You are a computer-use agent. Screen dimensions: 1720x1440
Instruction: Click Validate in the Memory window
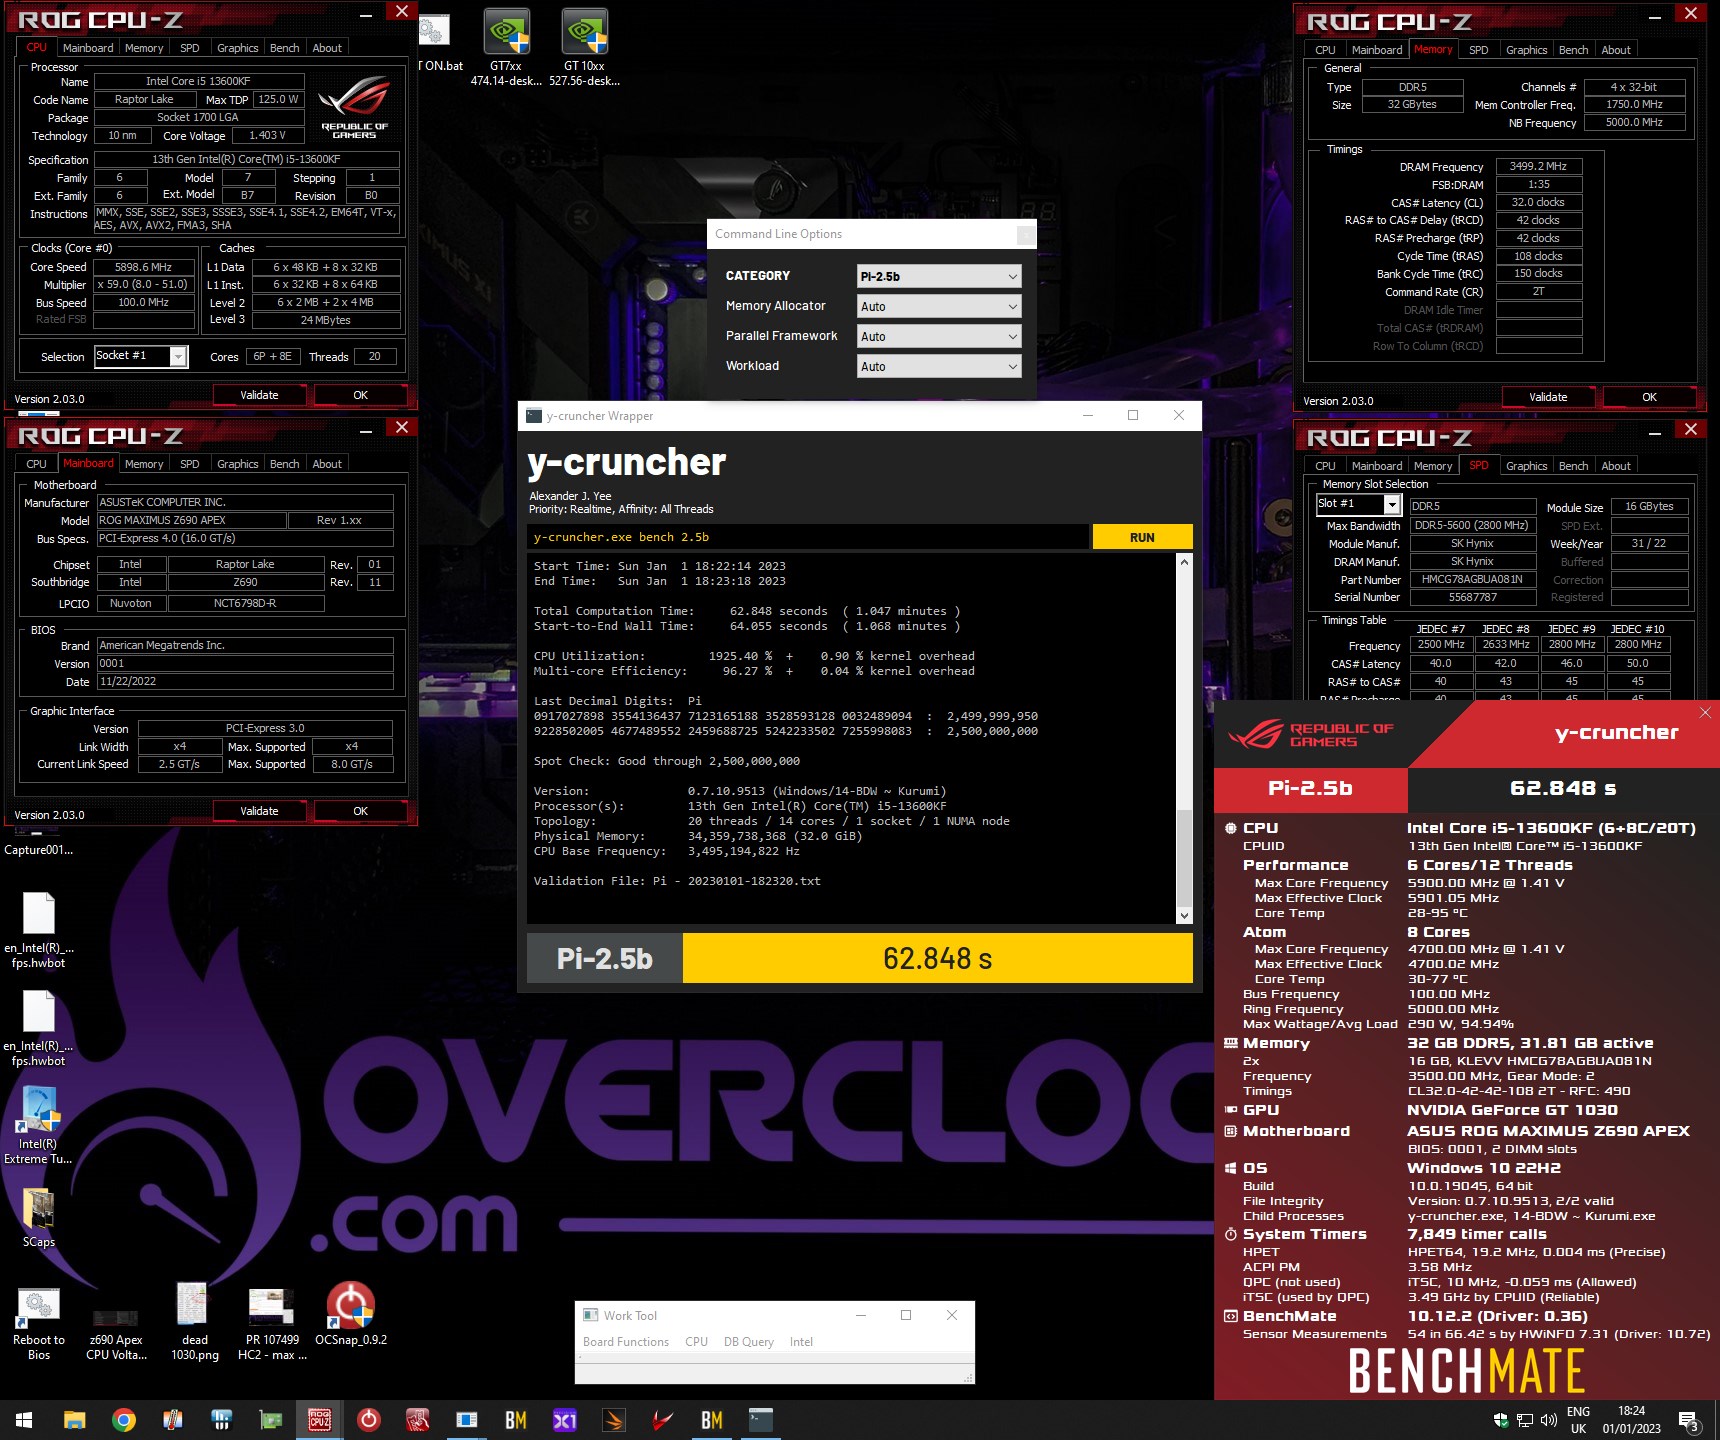pyautogui.click(x=1548, y=397)
